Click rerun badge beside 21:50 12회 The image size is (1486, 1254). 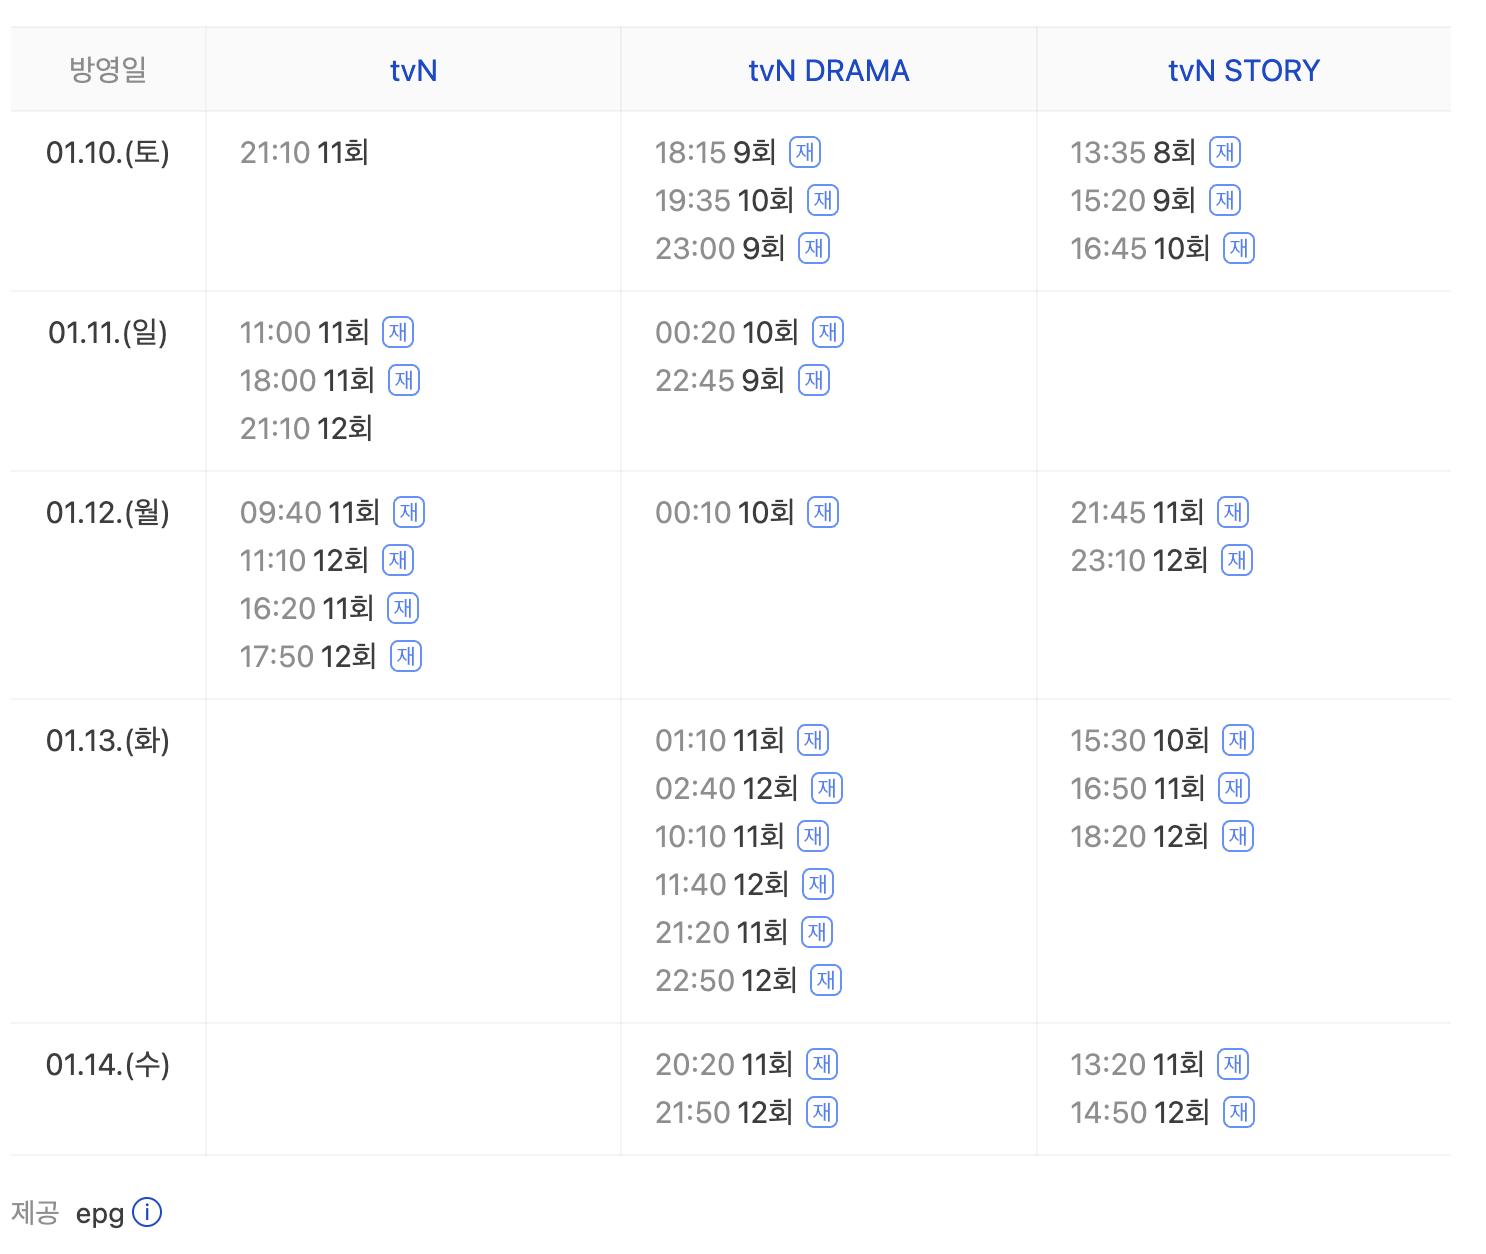(822, 1112)
